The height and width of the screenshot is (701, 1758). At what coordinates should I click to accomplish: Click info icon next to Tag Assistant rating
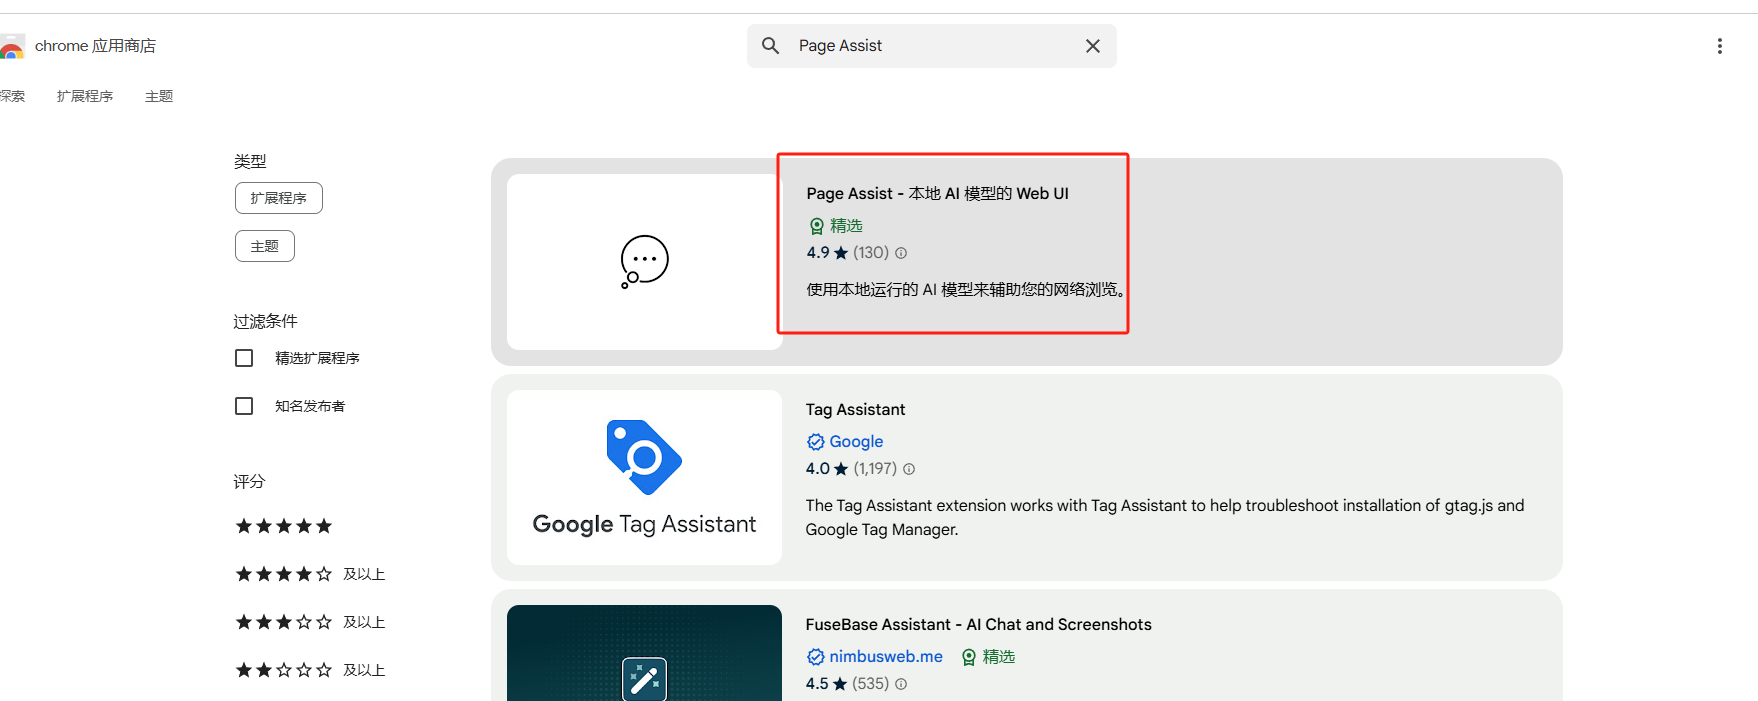tap(909, 469)
